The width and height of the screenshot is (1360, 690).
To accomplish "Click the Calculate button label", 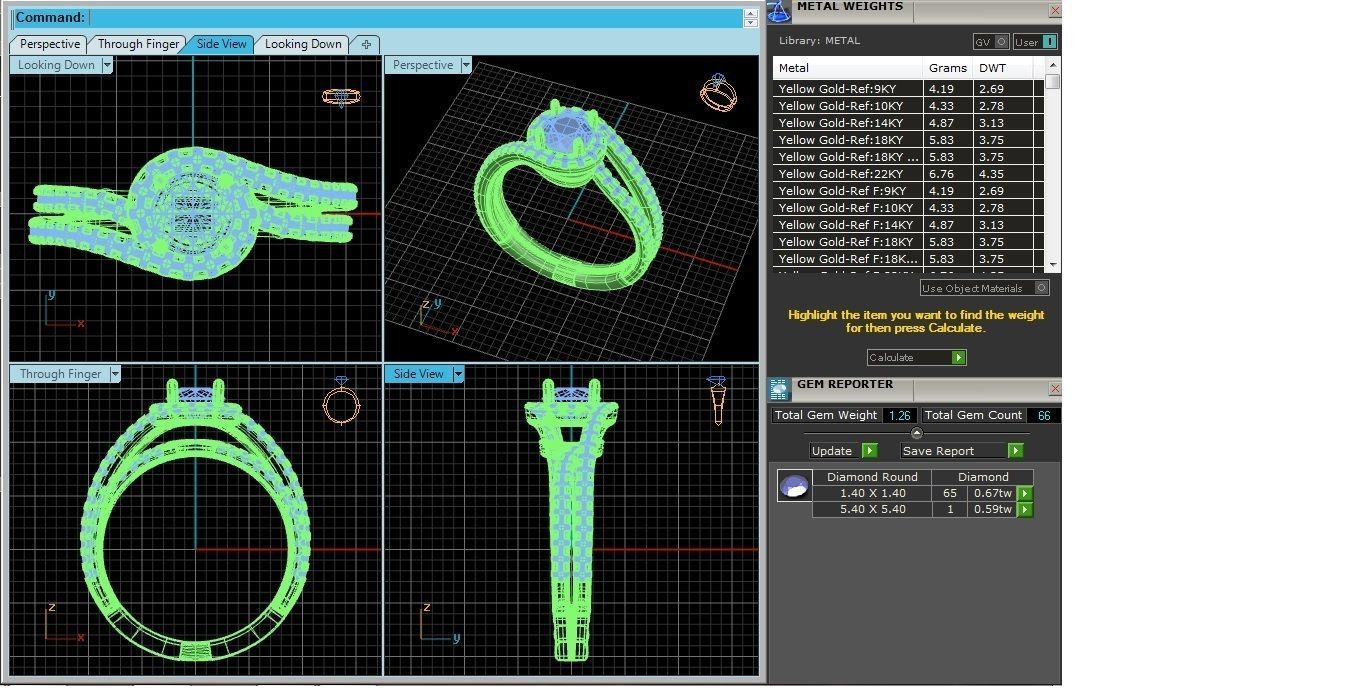I will (x=891, y=358).
